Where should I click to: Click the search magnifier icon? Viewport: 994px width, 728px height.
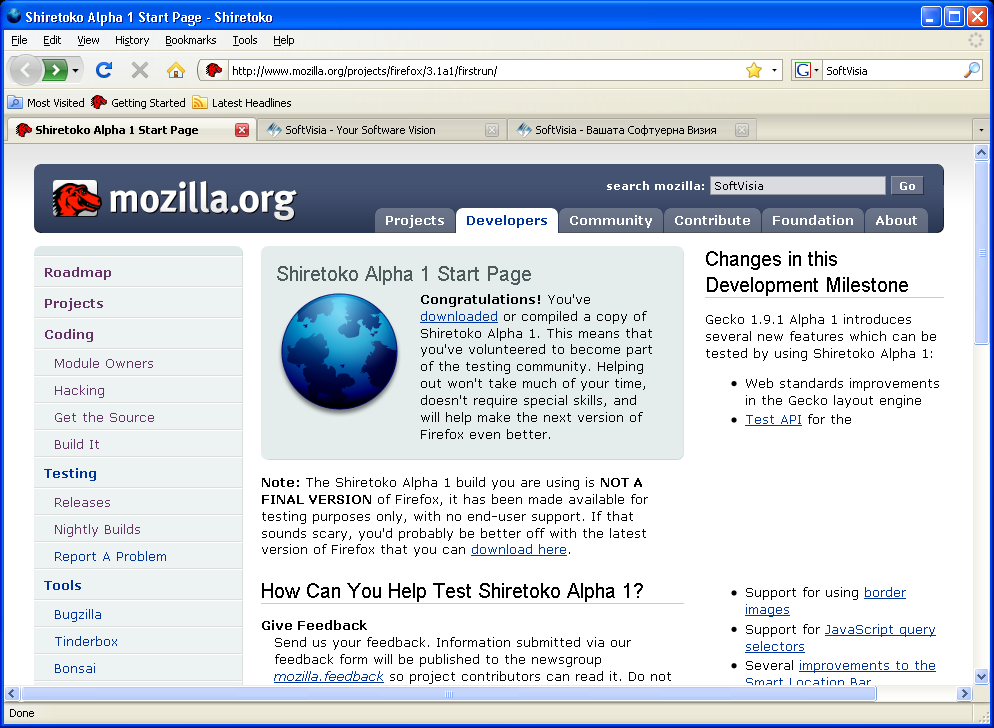pos(971,70)
